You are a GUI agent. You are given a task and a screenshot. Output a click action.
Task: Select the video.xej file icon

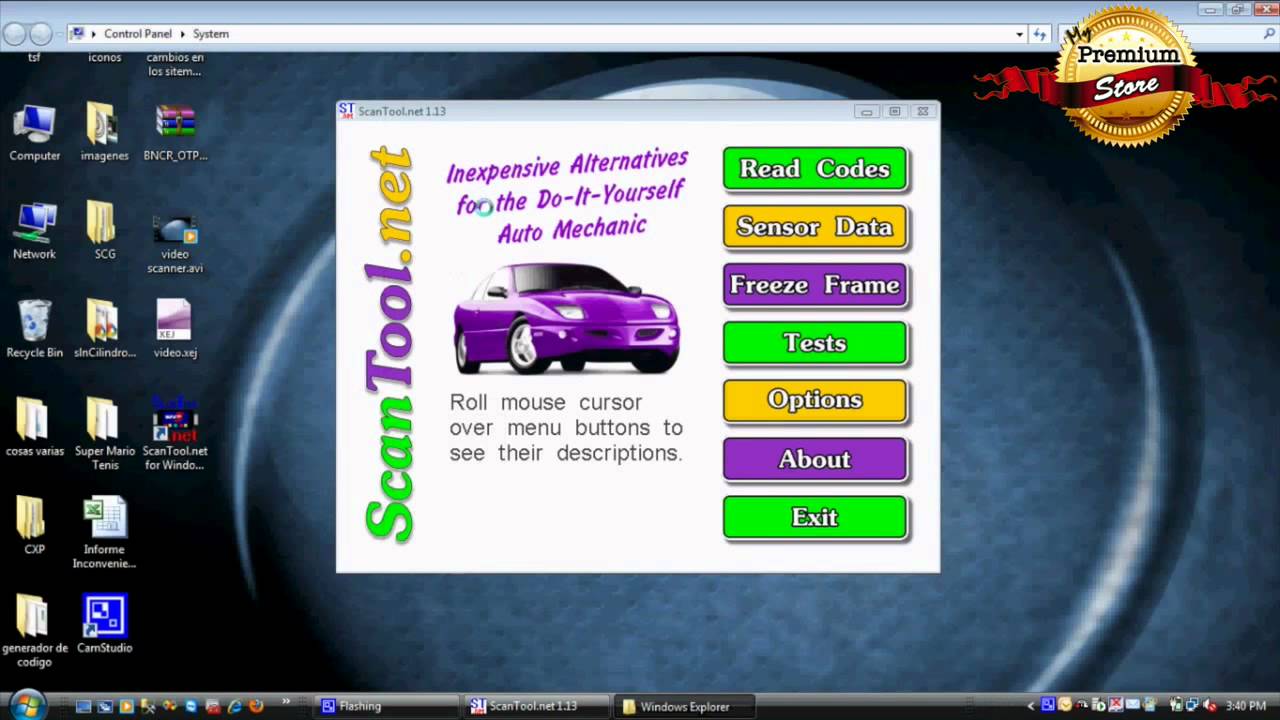(175, 329)
